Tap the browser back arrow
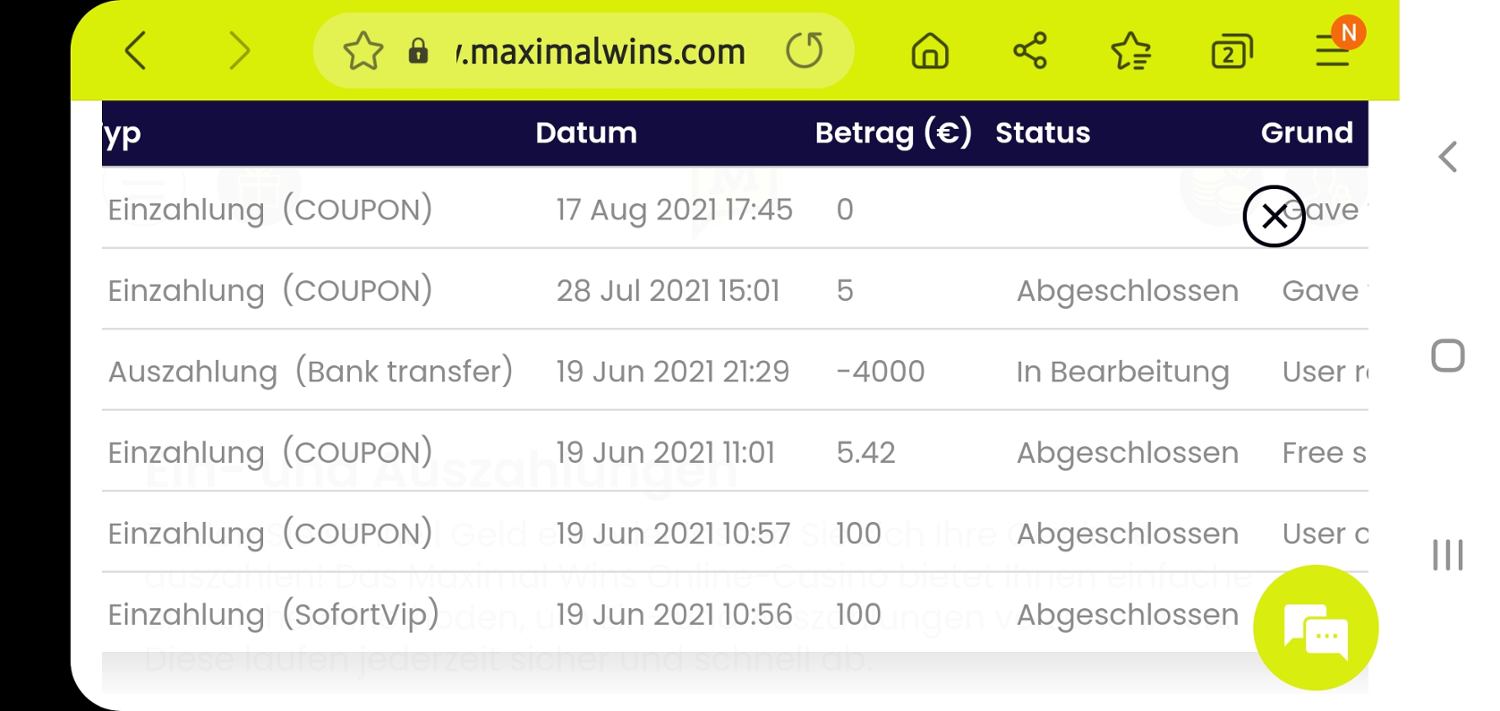The height and width of the screenshot is (711, 1500). 135,51
